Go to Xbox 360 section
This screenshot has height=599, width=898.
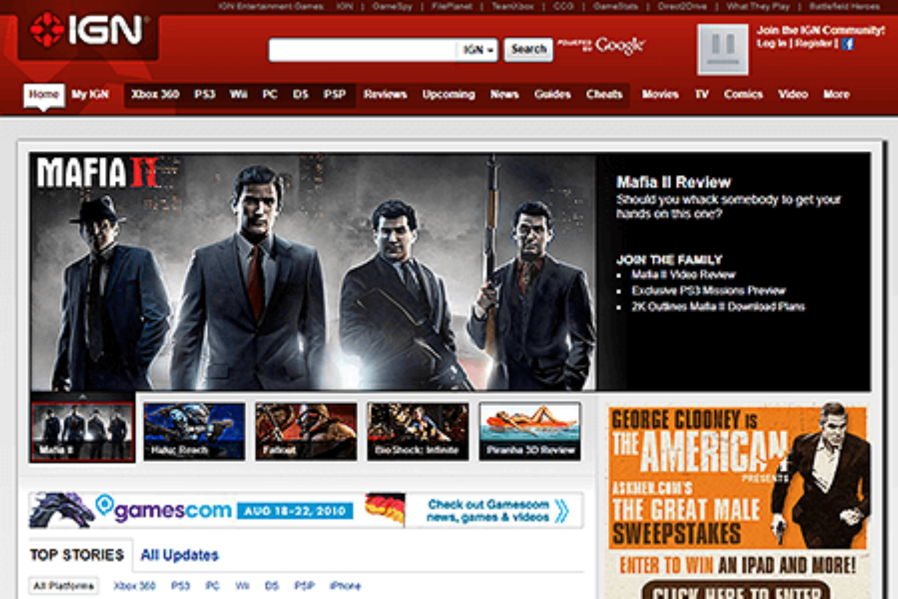coord(155,94)
